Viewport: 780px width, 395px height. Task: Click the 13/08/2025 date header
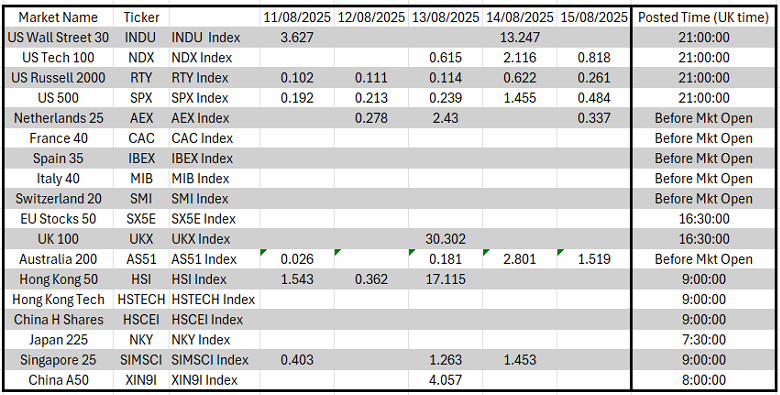coord(445,17)
